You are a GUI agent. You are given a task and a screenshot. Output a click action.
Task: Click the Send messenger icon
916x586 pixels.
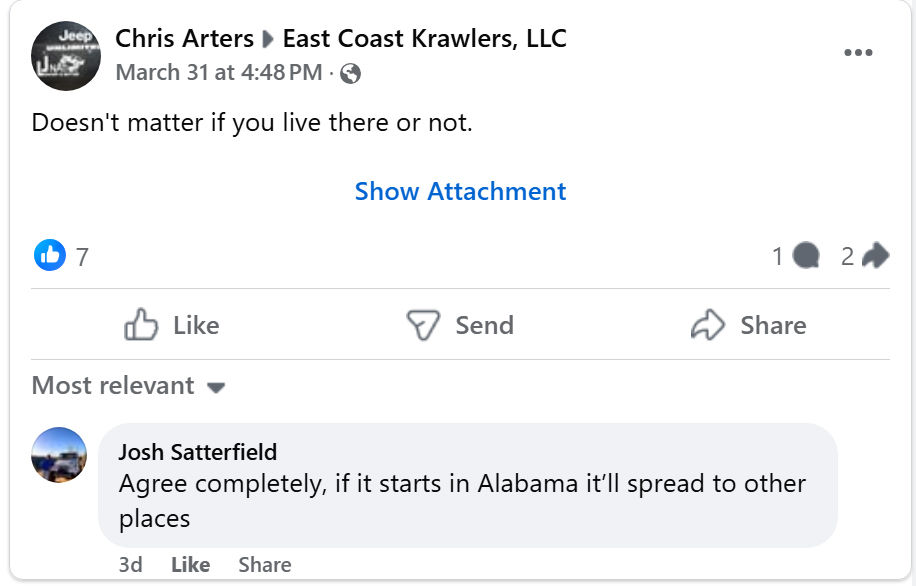pos(422,325)
